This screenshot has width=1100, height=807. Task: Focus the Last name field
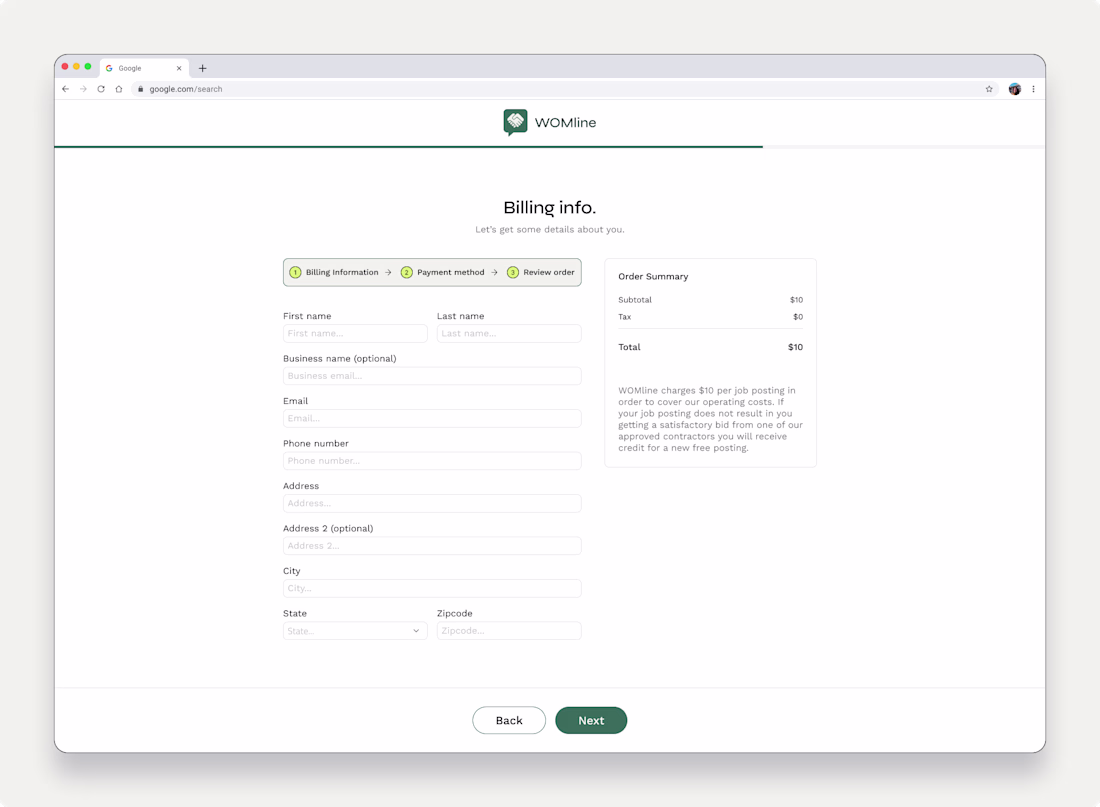pyautogui.click(x=509, y=333)
